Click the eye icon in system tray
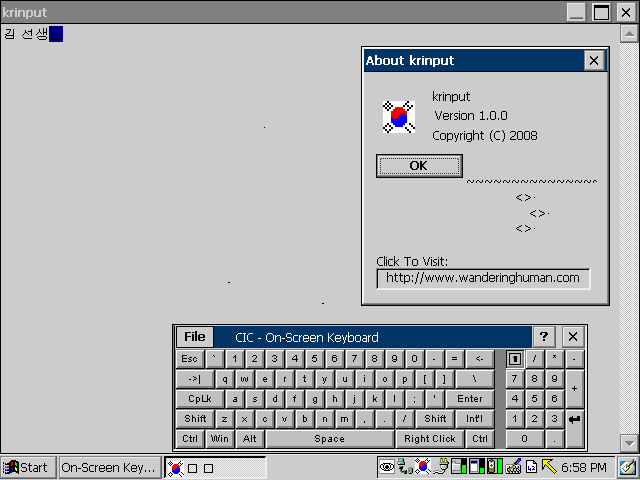The image size is (640, 480). click(387, 467)
